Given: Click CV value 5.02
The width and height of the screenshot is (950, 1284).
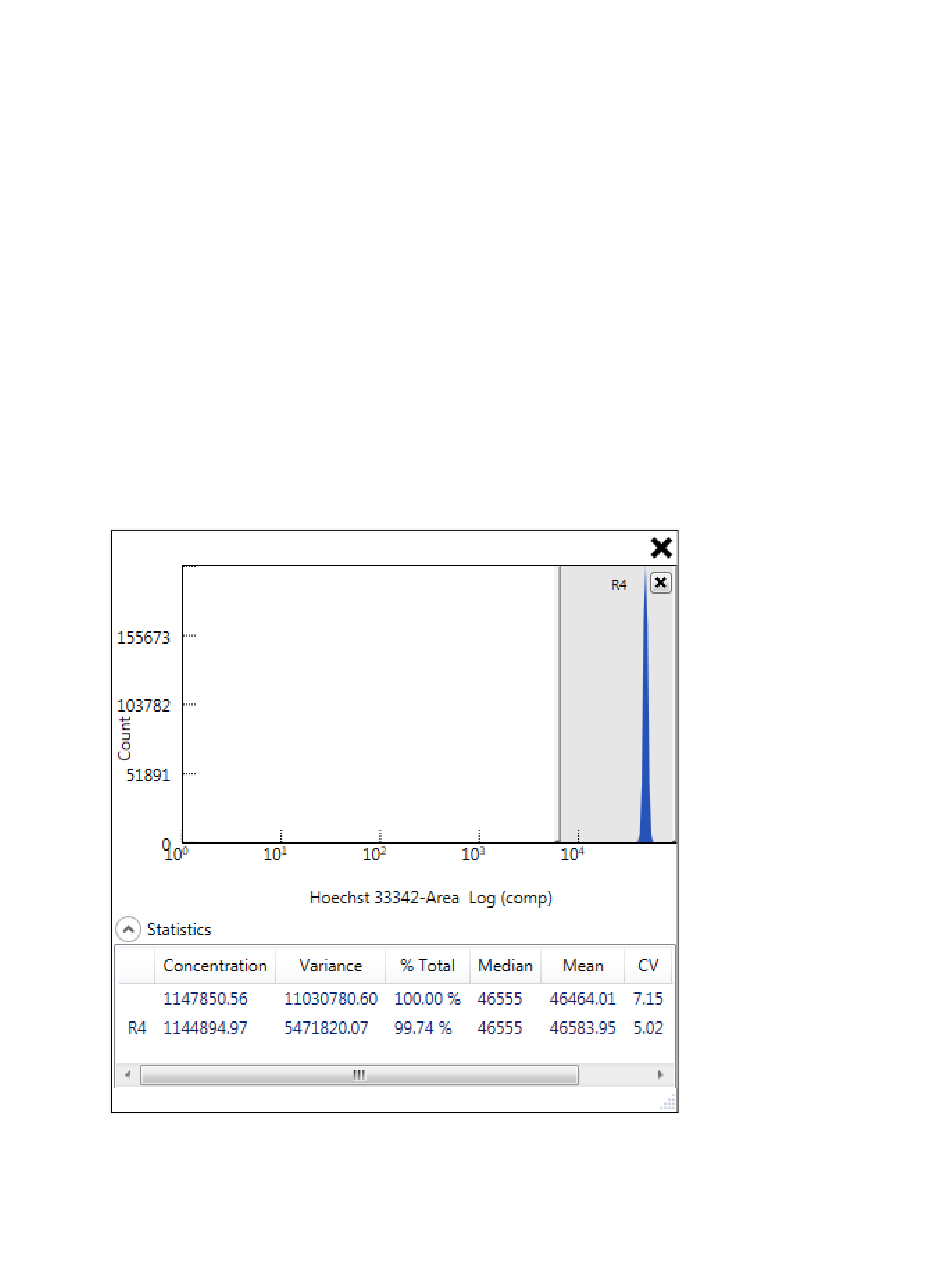Looking at the screenshot, I should 647,1028.
